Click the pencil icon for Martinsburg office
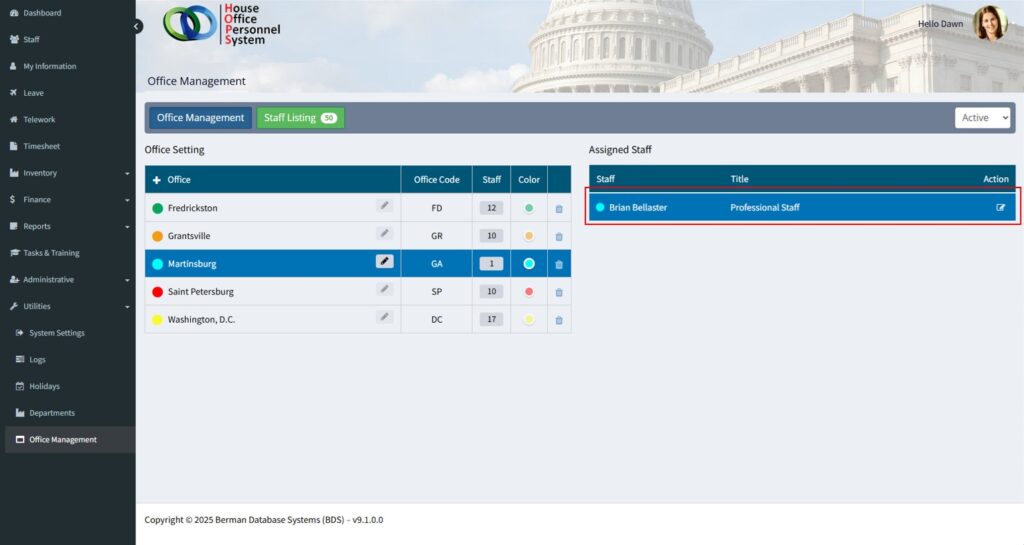This screenshot has width=1024, height=545. (x=384, y=261)
